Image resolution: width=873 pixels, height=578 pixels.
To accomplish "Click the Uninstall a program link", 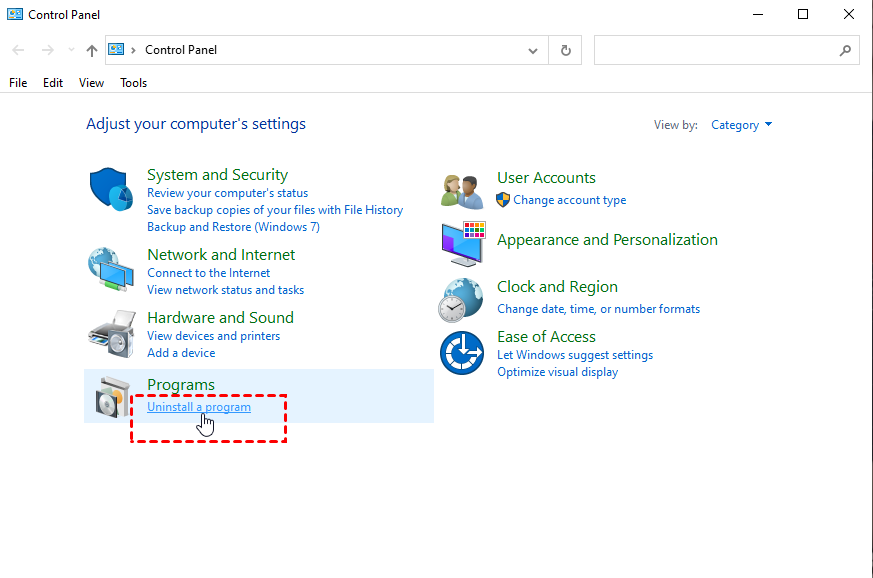I will coord(199,407).
